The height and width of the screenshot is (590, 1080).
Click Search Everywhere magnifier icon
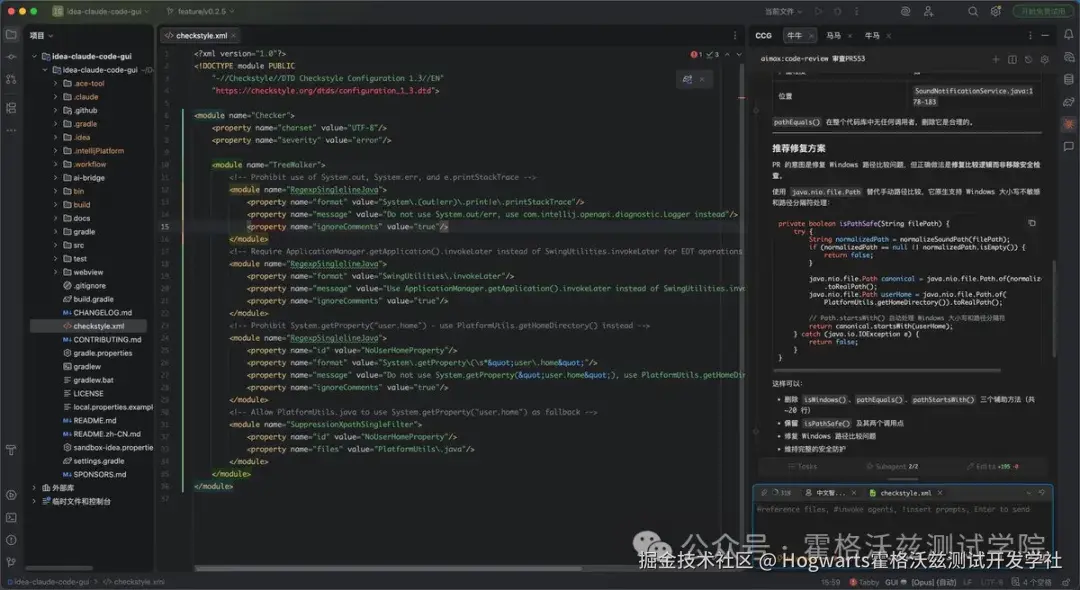coord(973,12)
